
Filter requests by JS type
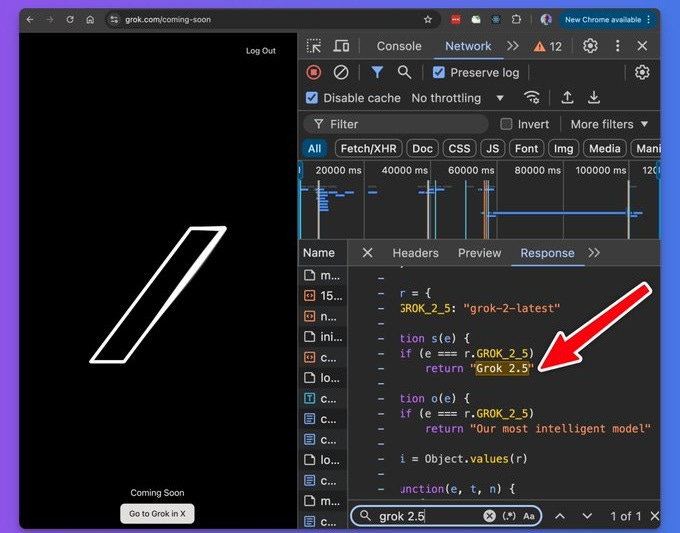492,149
